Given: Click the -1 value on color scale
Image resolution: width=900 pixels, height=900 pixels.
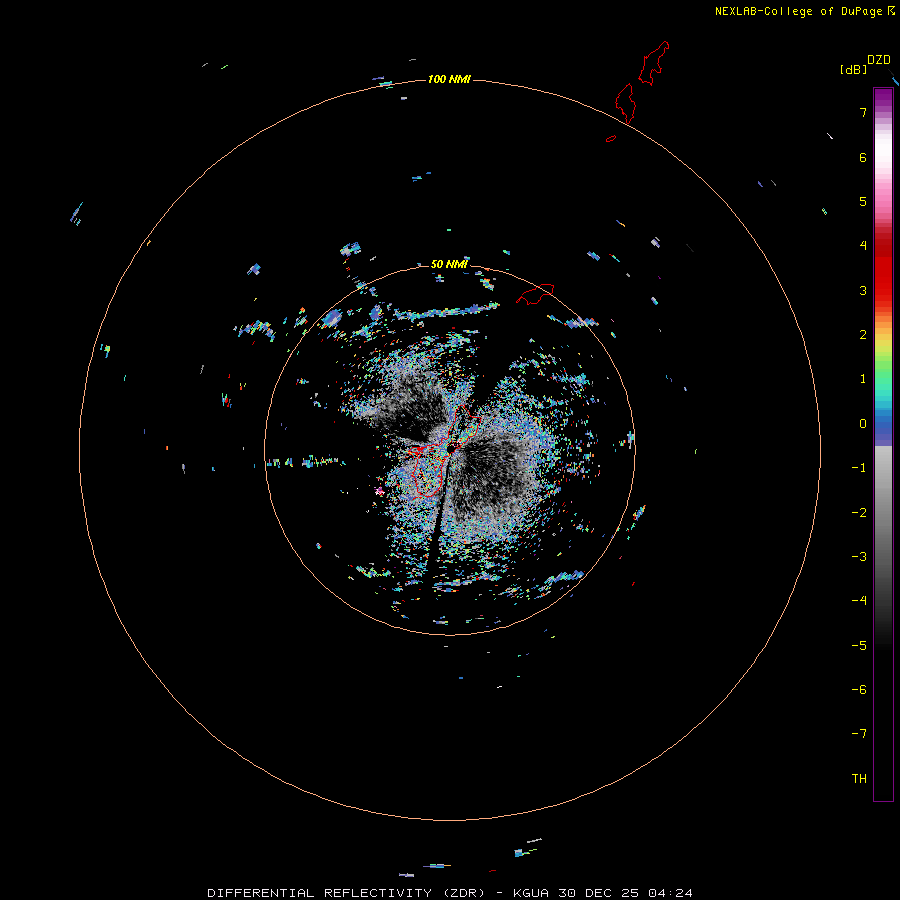Looking at the screenshot, I should click(859, 468).
